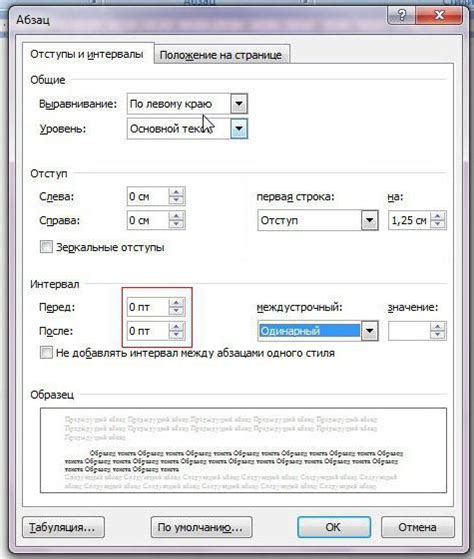
Task: Open the первая строка Отступ dropdown
Action: coord(370,220)
